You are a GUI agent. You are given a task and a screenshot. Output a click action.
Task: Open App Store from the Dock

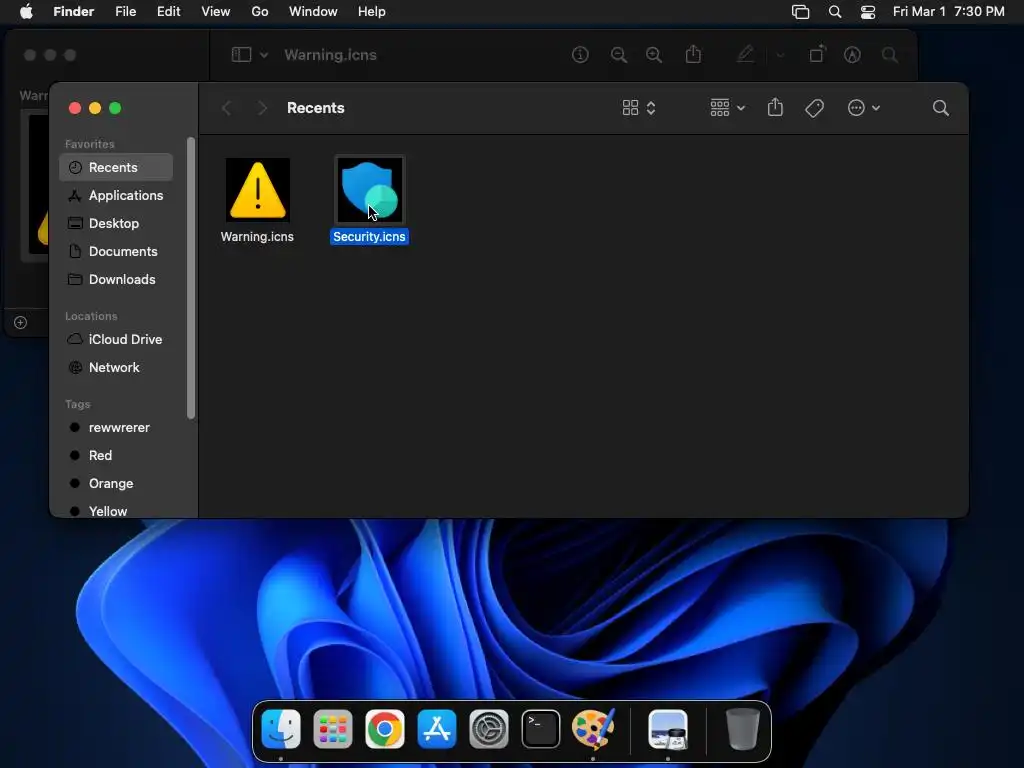[437, 729]
